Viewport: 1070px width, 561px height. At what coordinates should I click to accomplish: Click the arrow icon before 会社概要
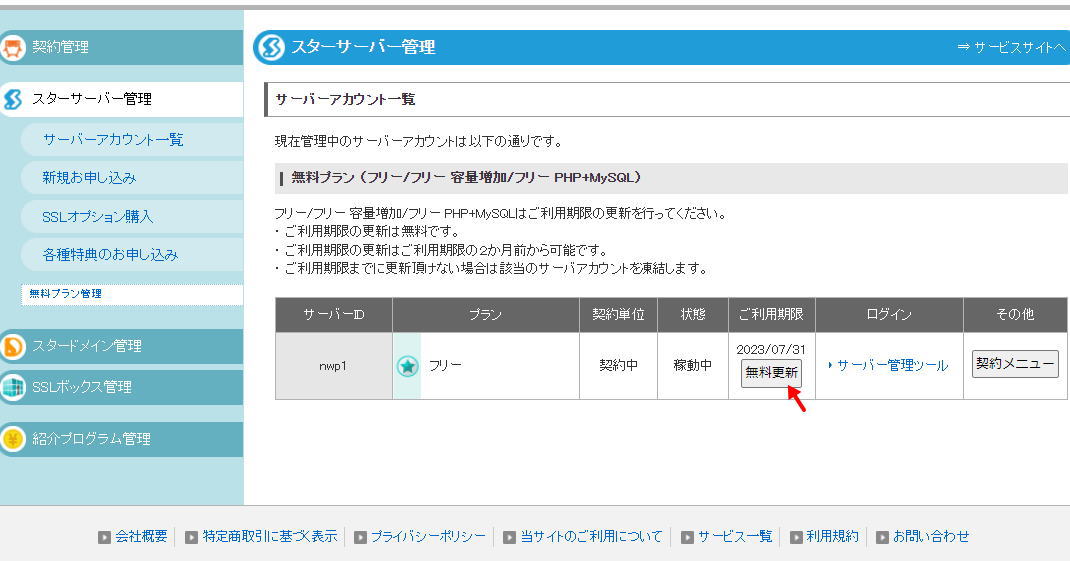pos(104,537)
